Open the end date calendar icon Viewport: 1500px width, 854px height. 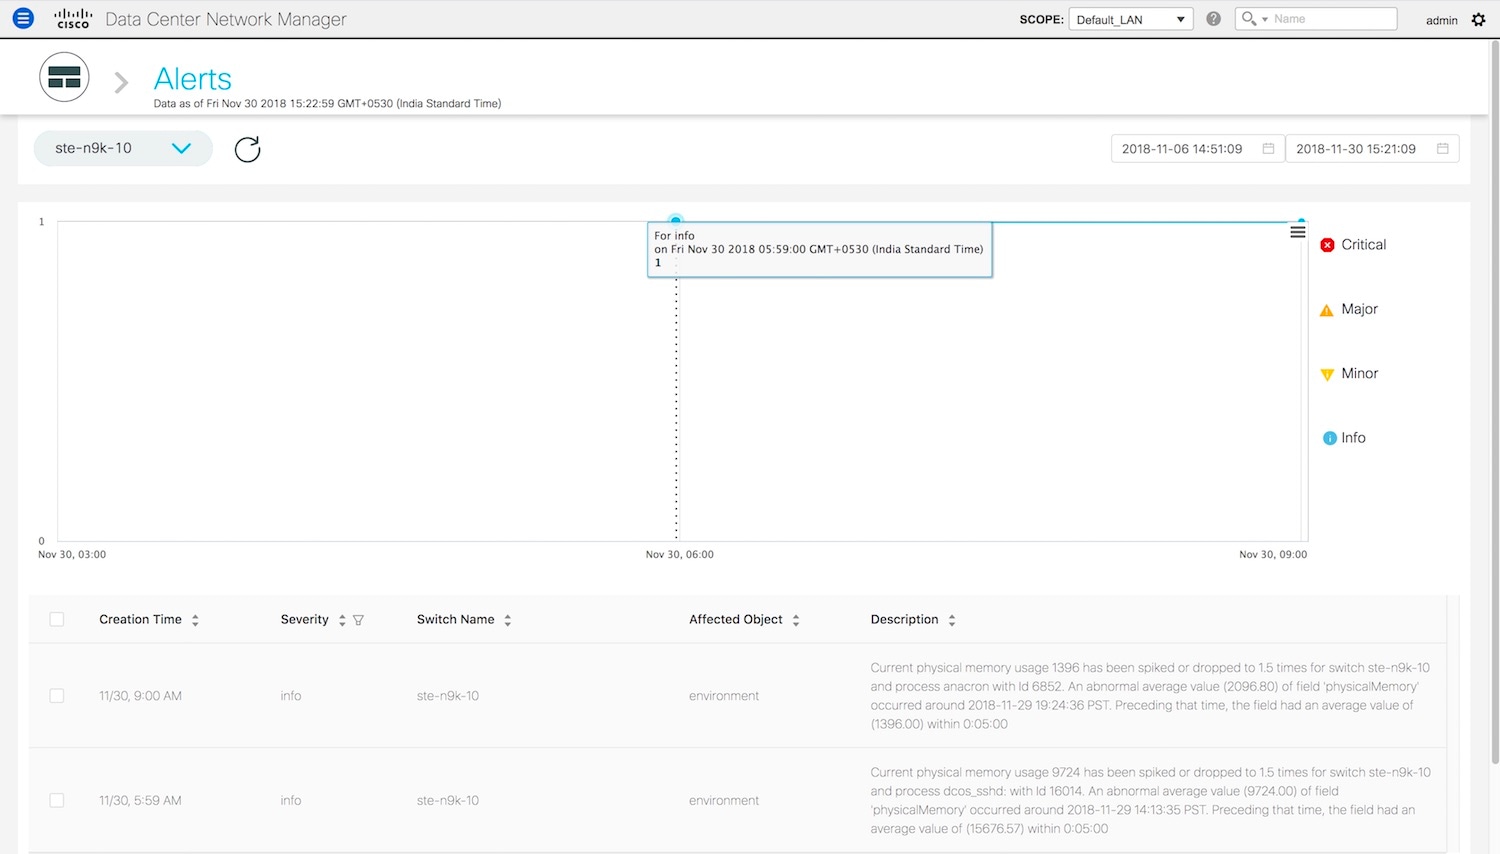(x=1442, y=149)
